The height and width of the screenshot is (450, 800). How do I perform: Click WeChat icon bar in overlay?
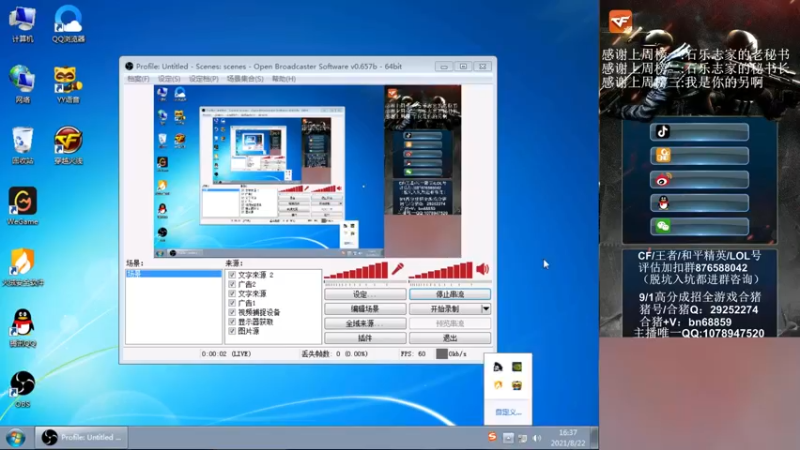click(699, 226)
